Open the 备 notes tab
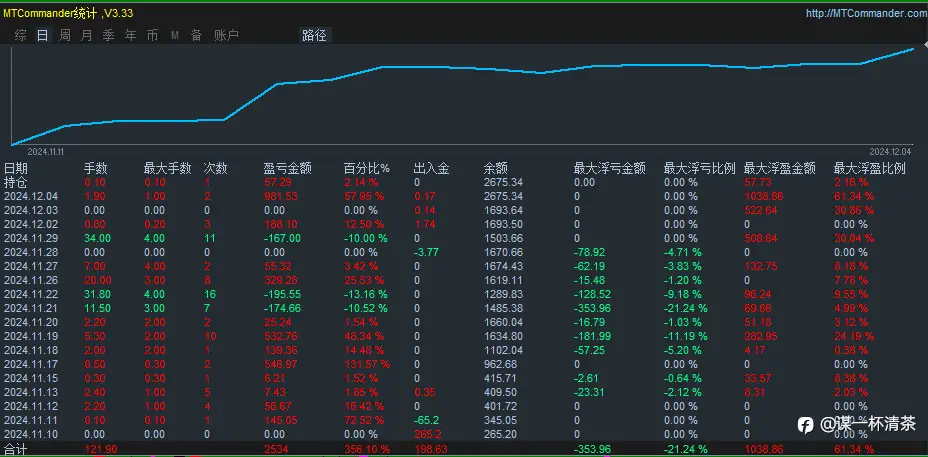928x457 pixels. tap(196, 36)
